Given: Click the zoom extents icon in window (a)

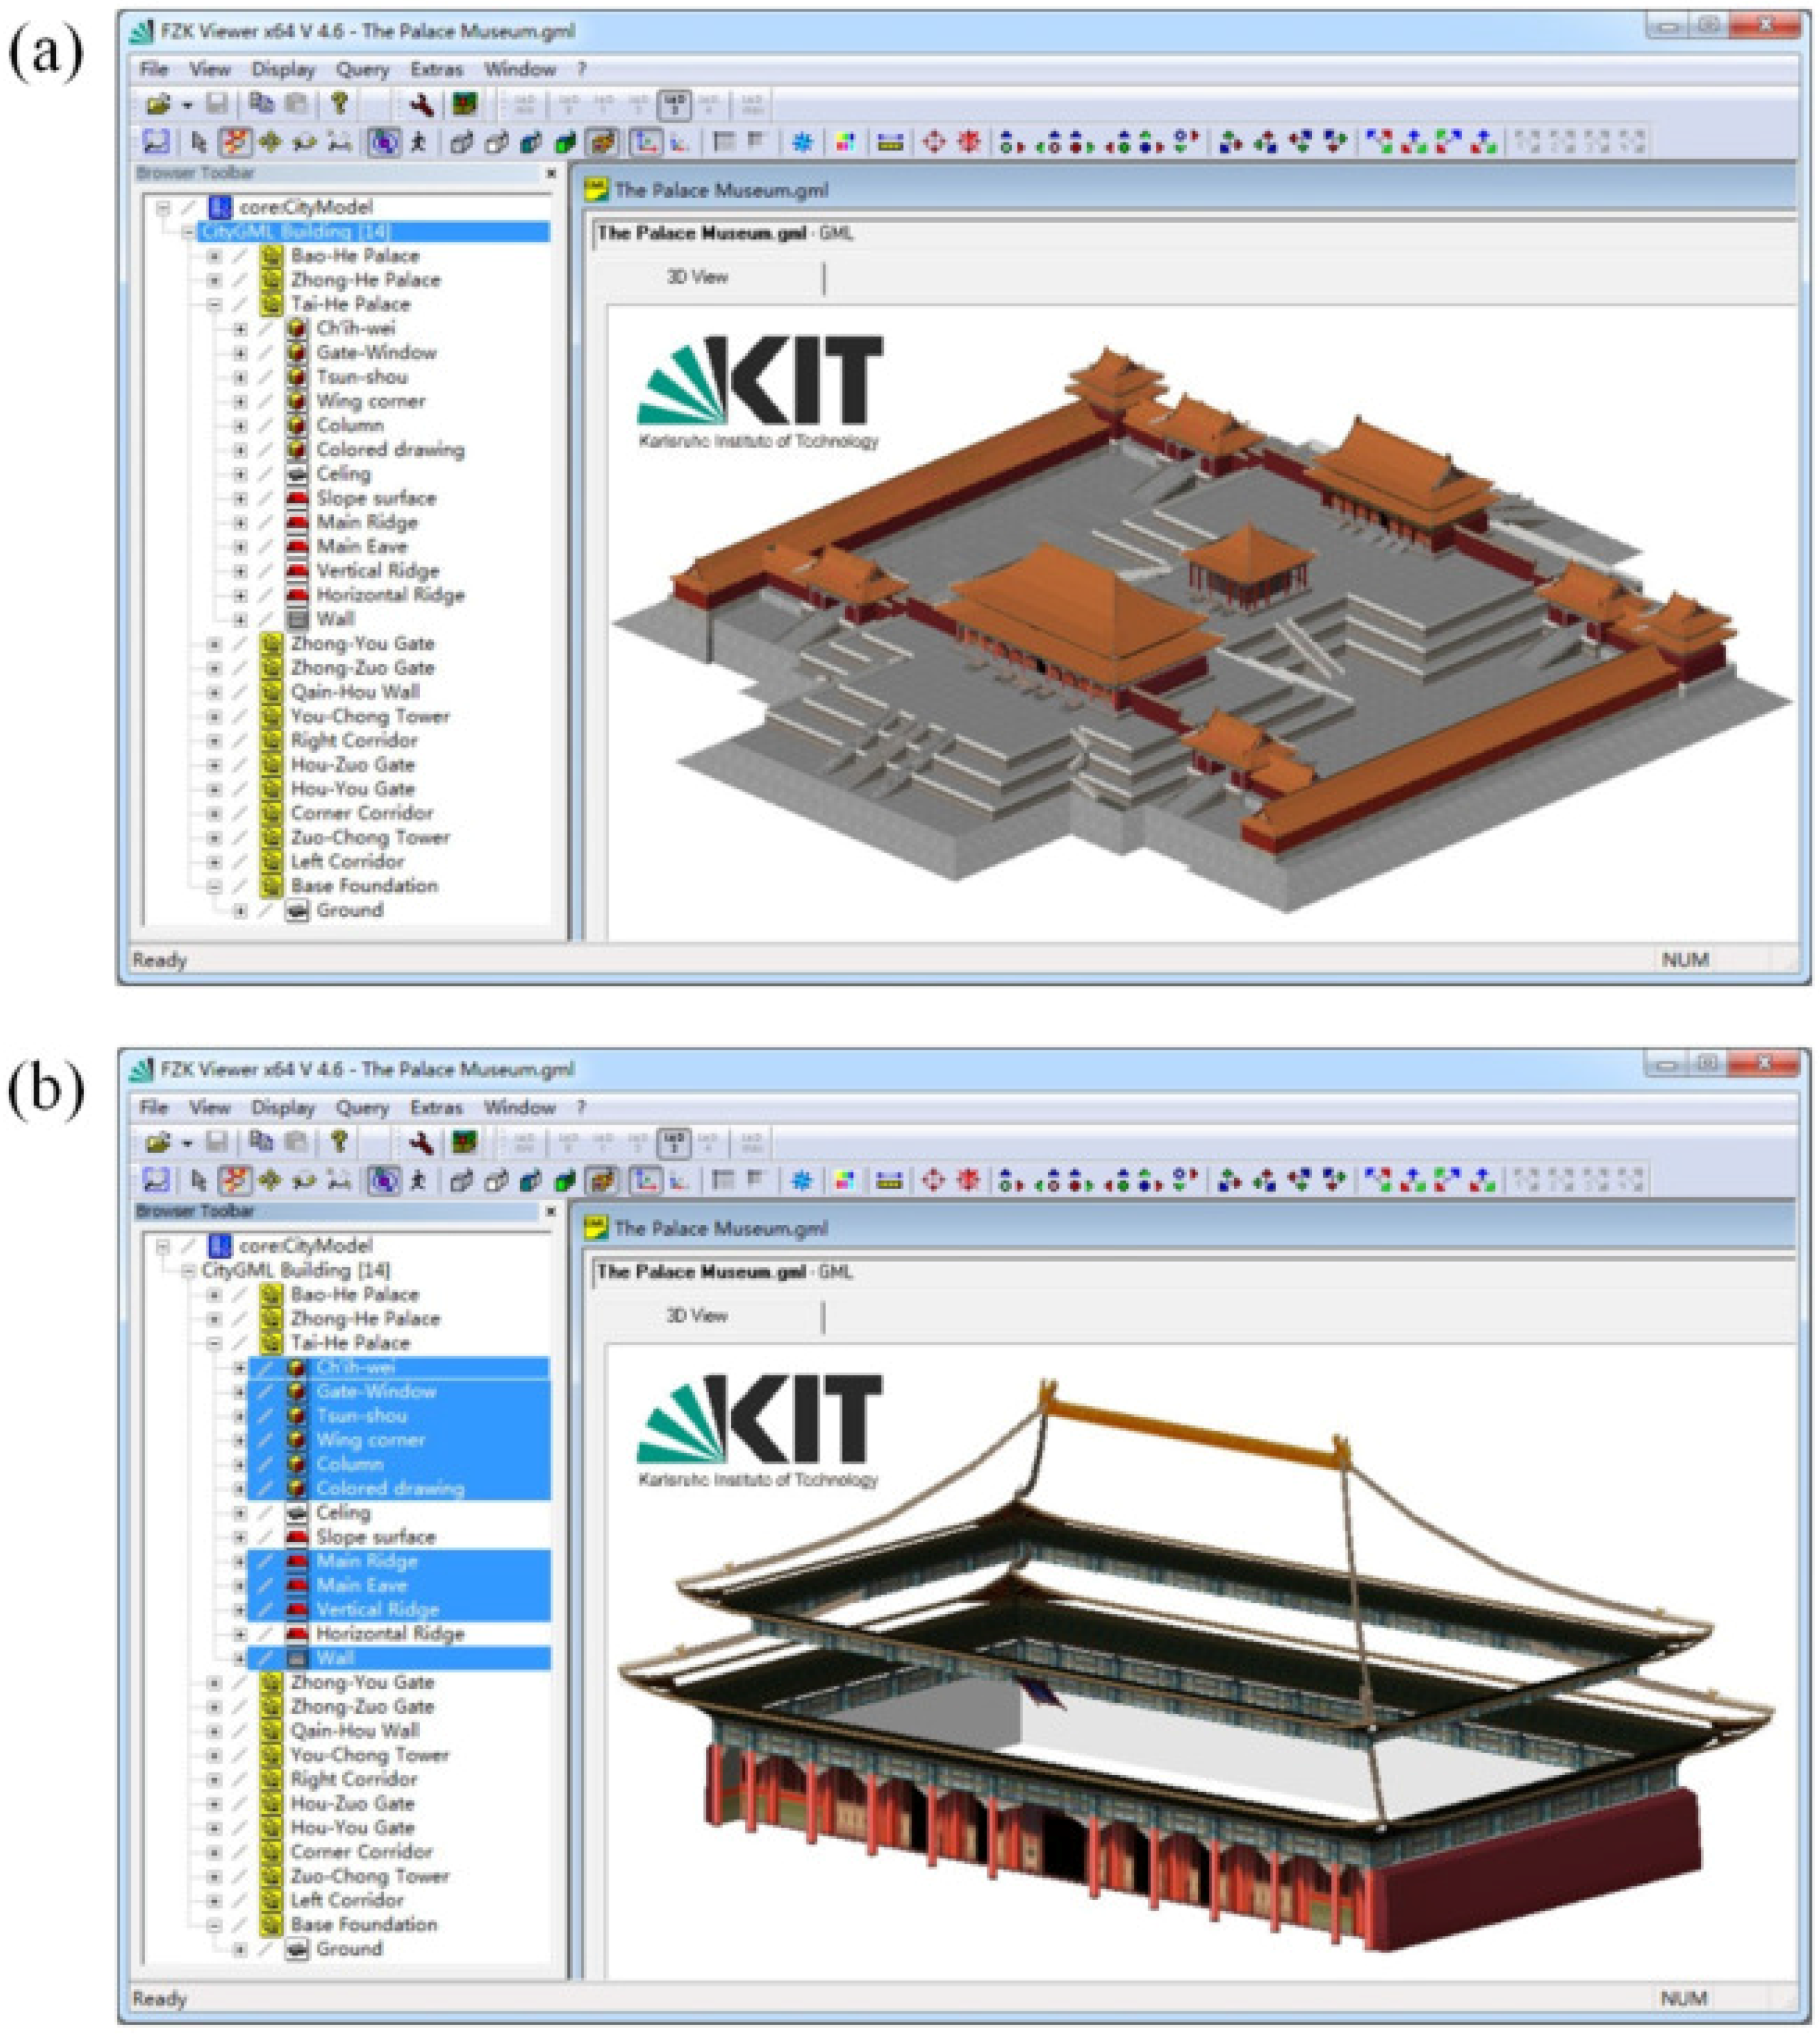Looking at the screenshot, I should [x=156, y=143].
